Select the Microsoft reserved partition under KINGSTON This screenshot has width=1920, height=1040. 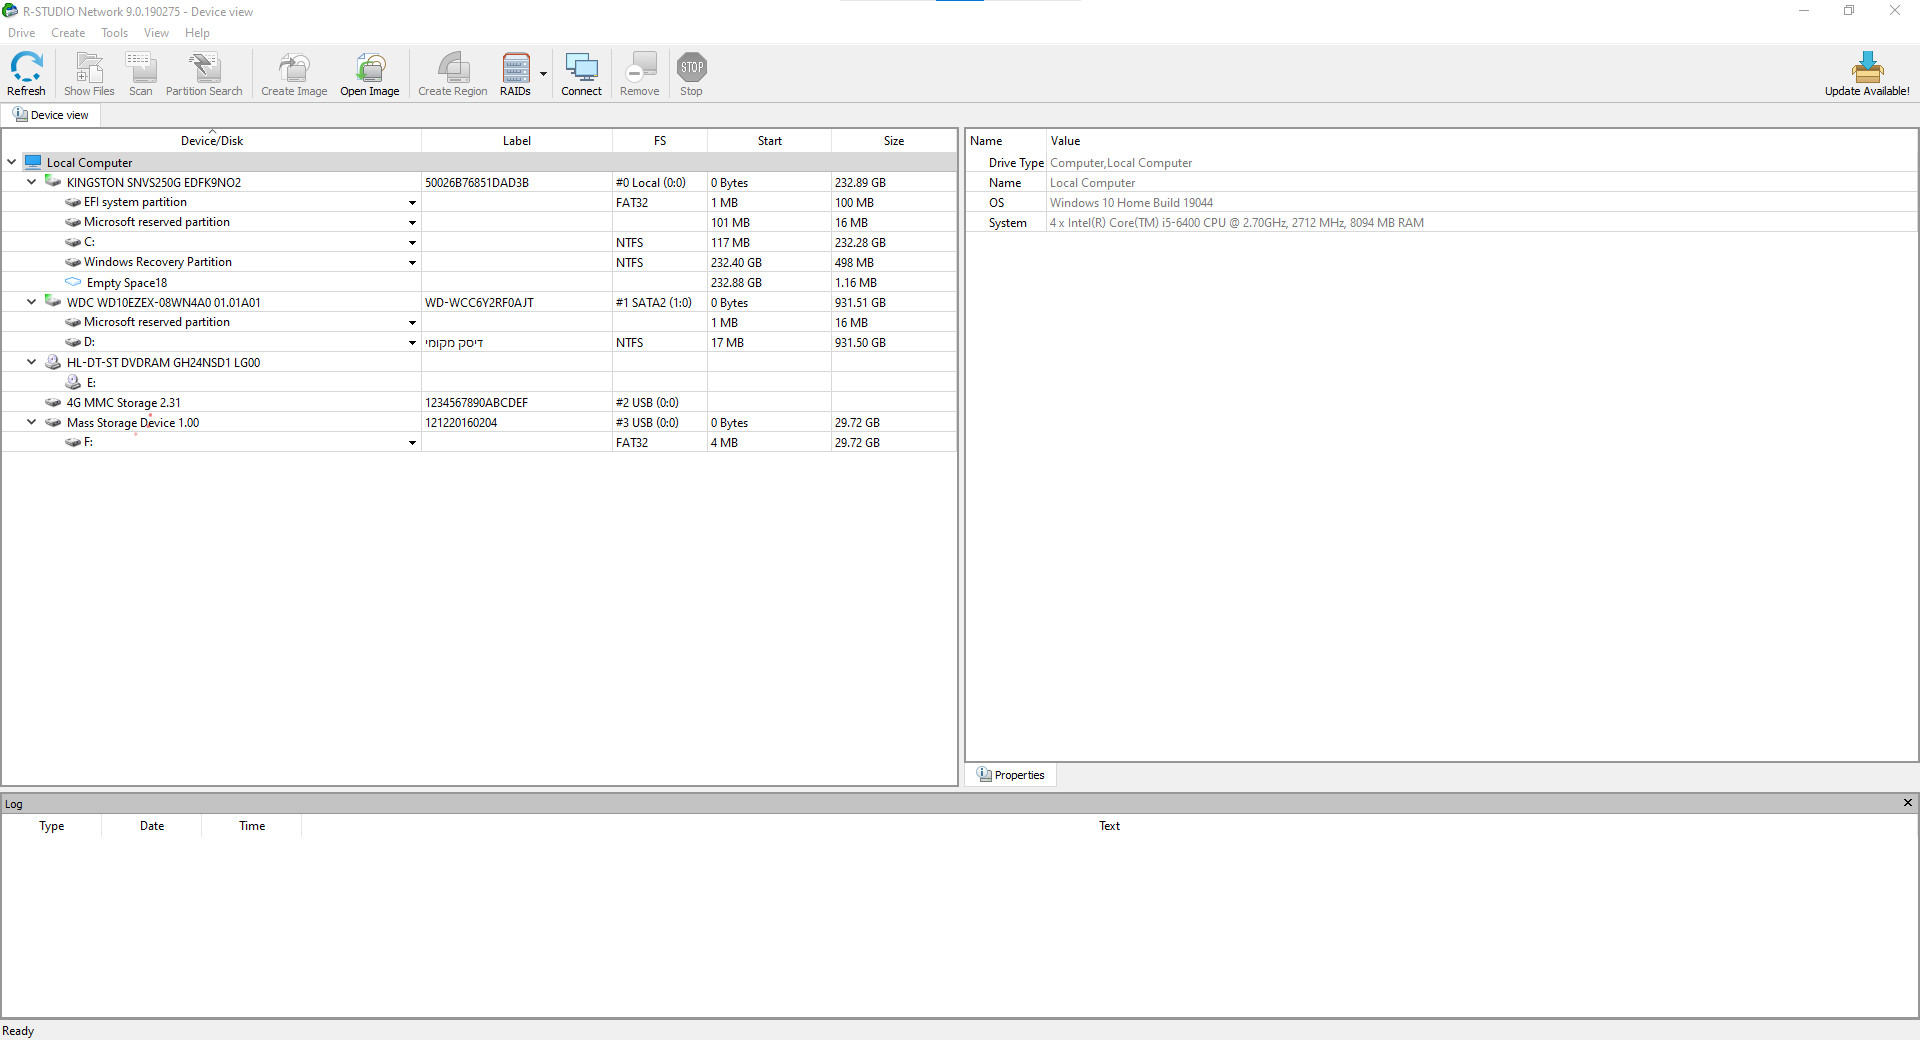pos(157,222)
